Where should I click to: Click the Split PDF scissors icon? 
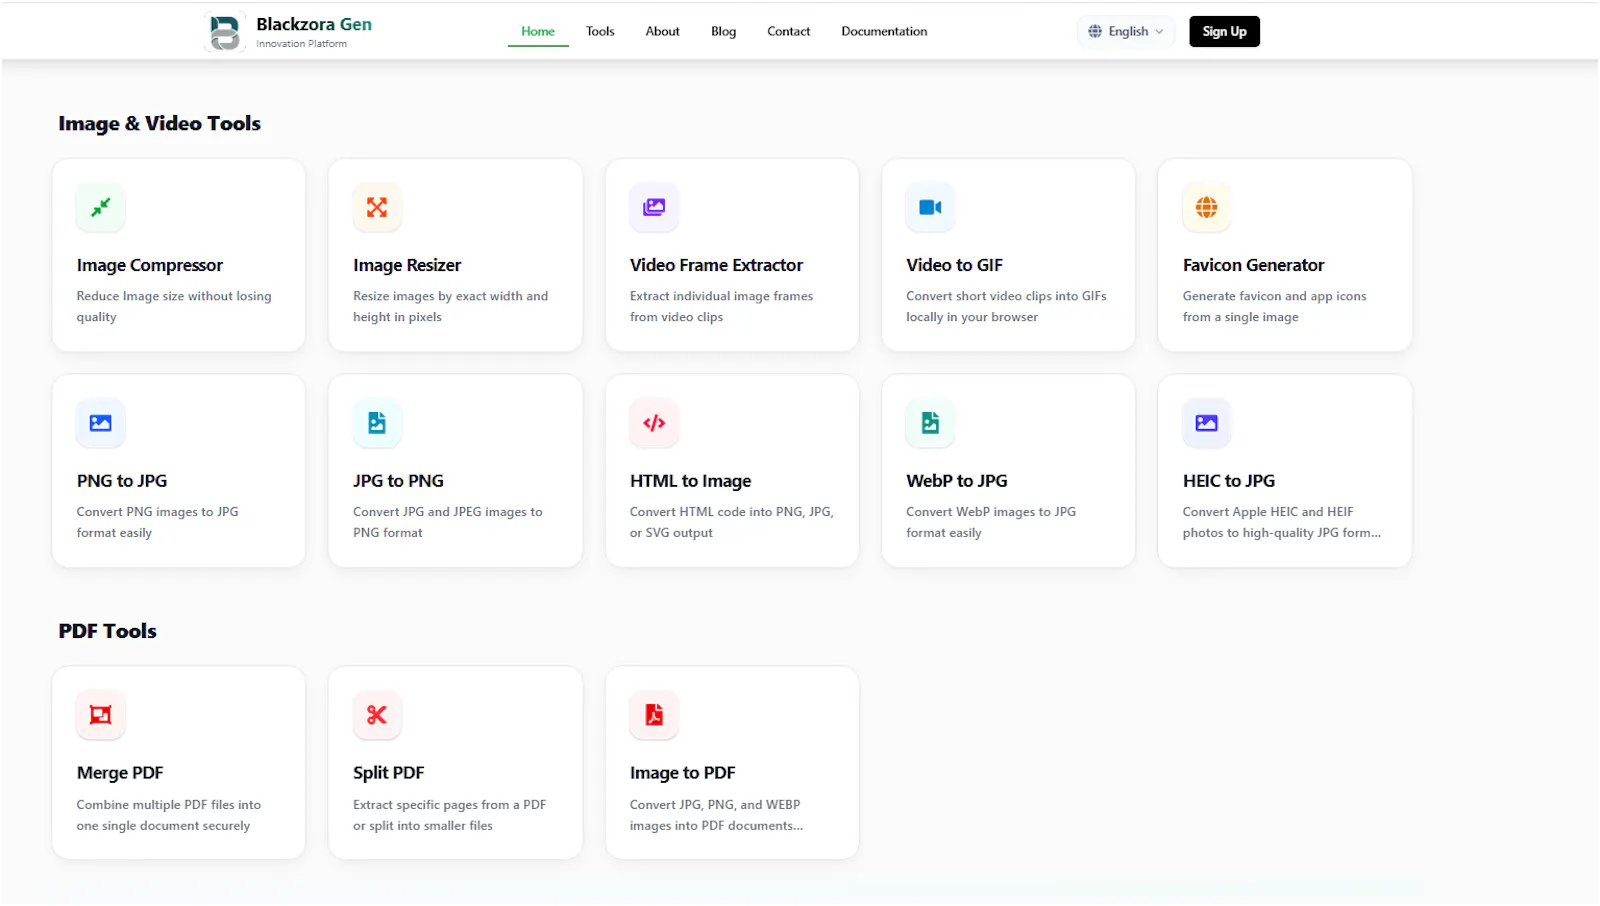click(x=377, y=715)
